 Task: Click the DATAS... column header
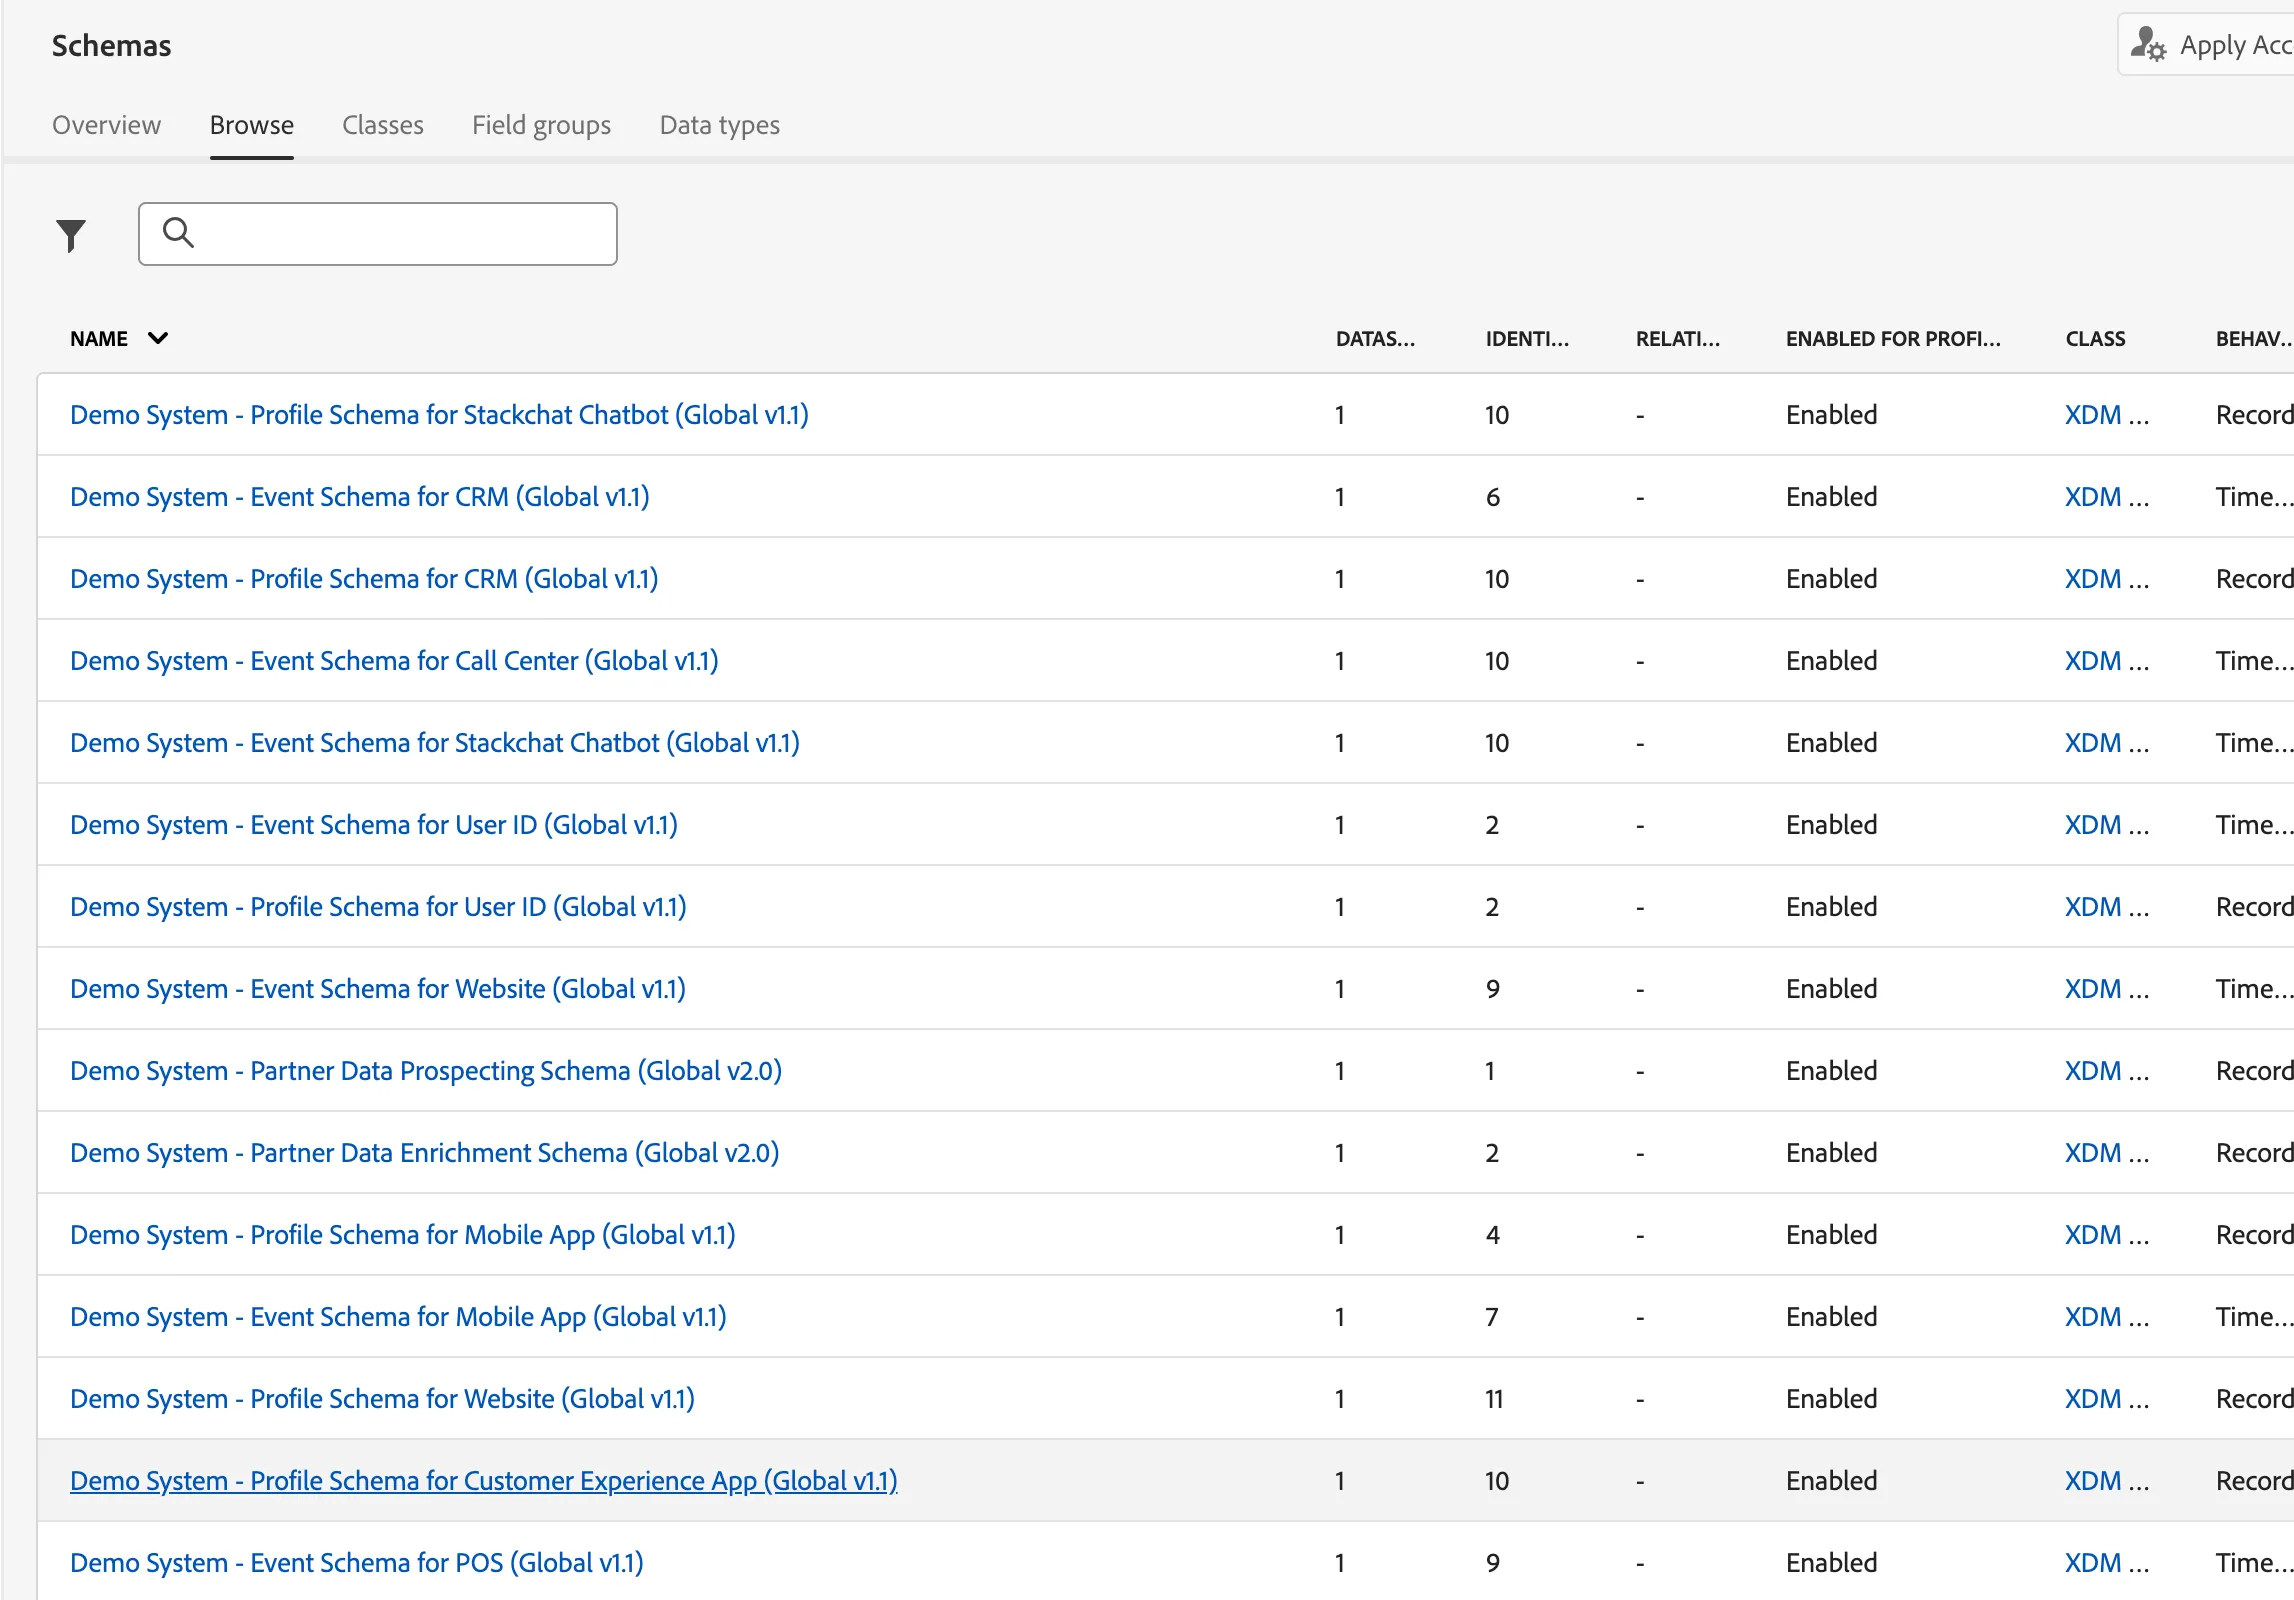coord(1375,339)
